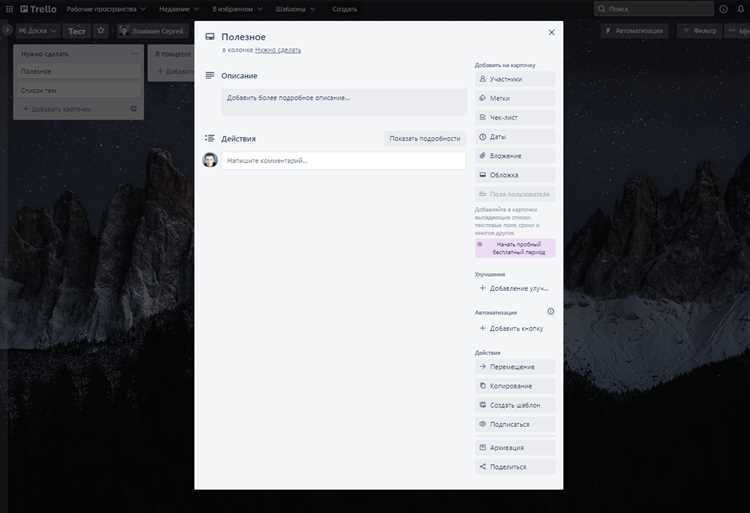Click the Нужно сделать list title

(45, 54)
